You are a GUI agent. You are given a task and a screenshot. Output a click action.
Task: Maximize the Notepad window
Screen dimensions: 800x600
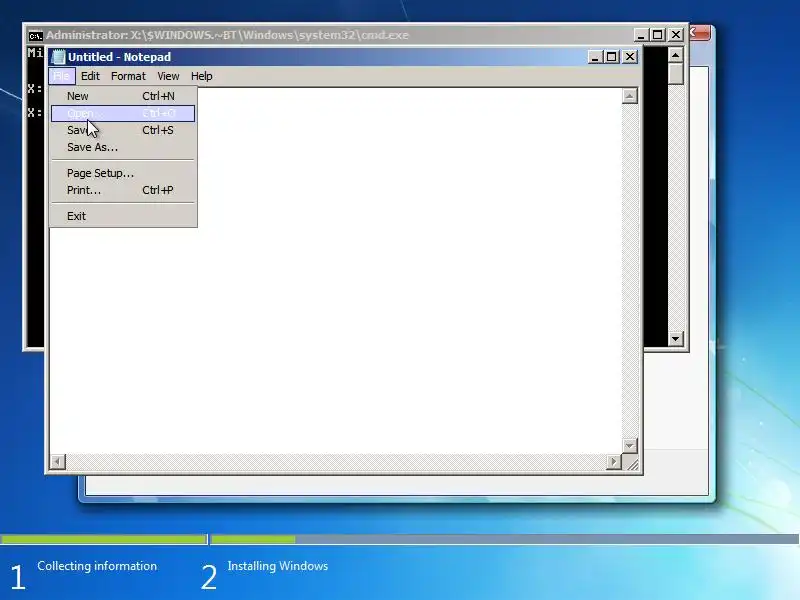[x=611, y=57]
